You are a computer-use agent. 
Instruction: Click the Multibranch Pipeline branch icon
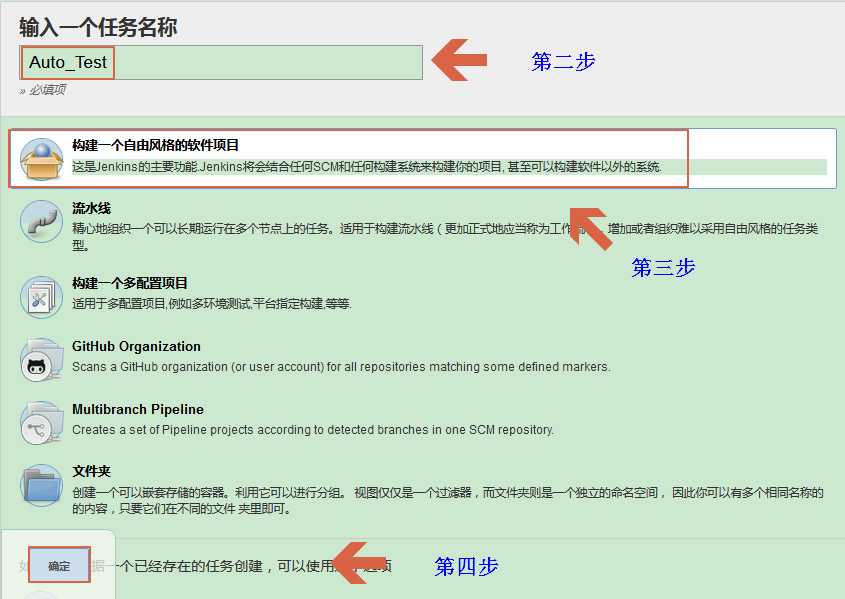(41, 423)
